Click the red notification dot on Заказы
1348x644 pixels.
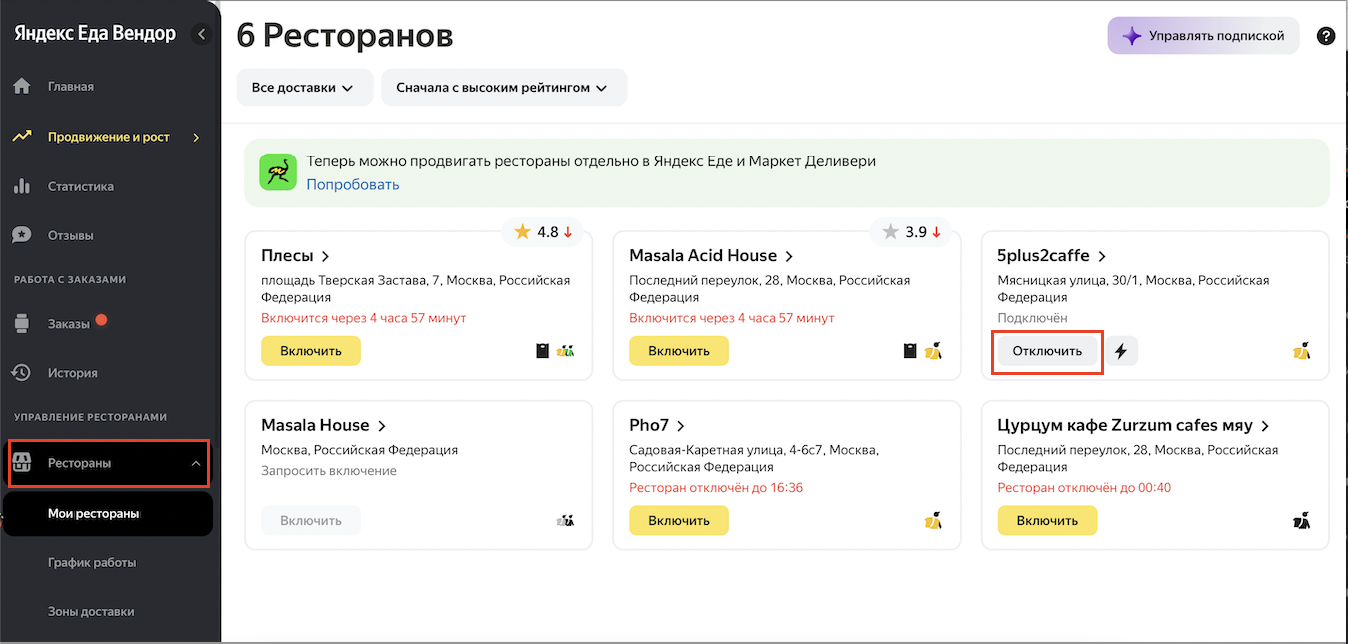[100, 321]
